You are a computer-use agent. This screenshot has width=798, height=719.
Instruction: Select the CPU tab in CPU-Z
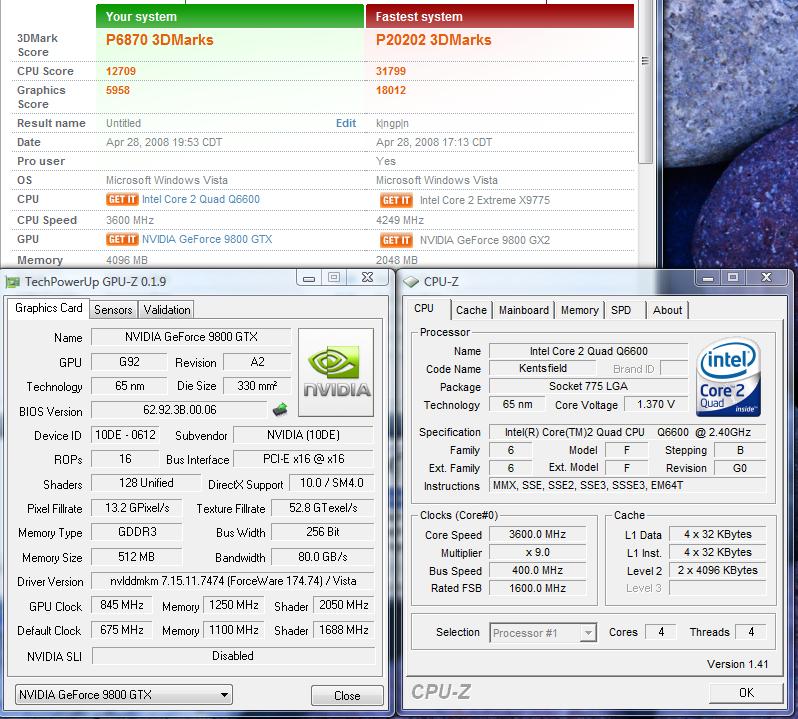pos(424,309)
